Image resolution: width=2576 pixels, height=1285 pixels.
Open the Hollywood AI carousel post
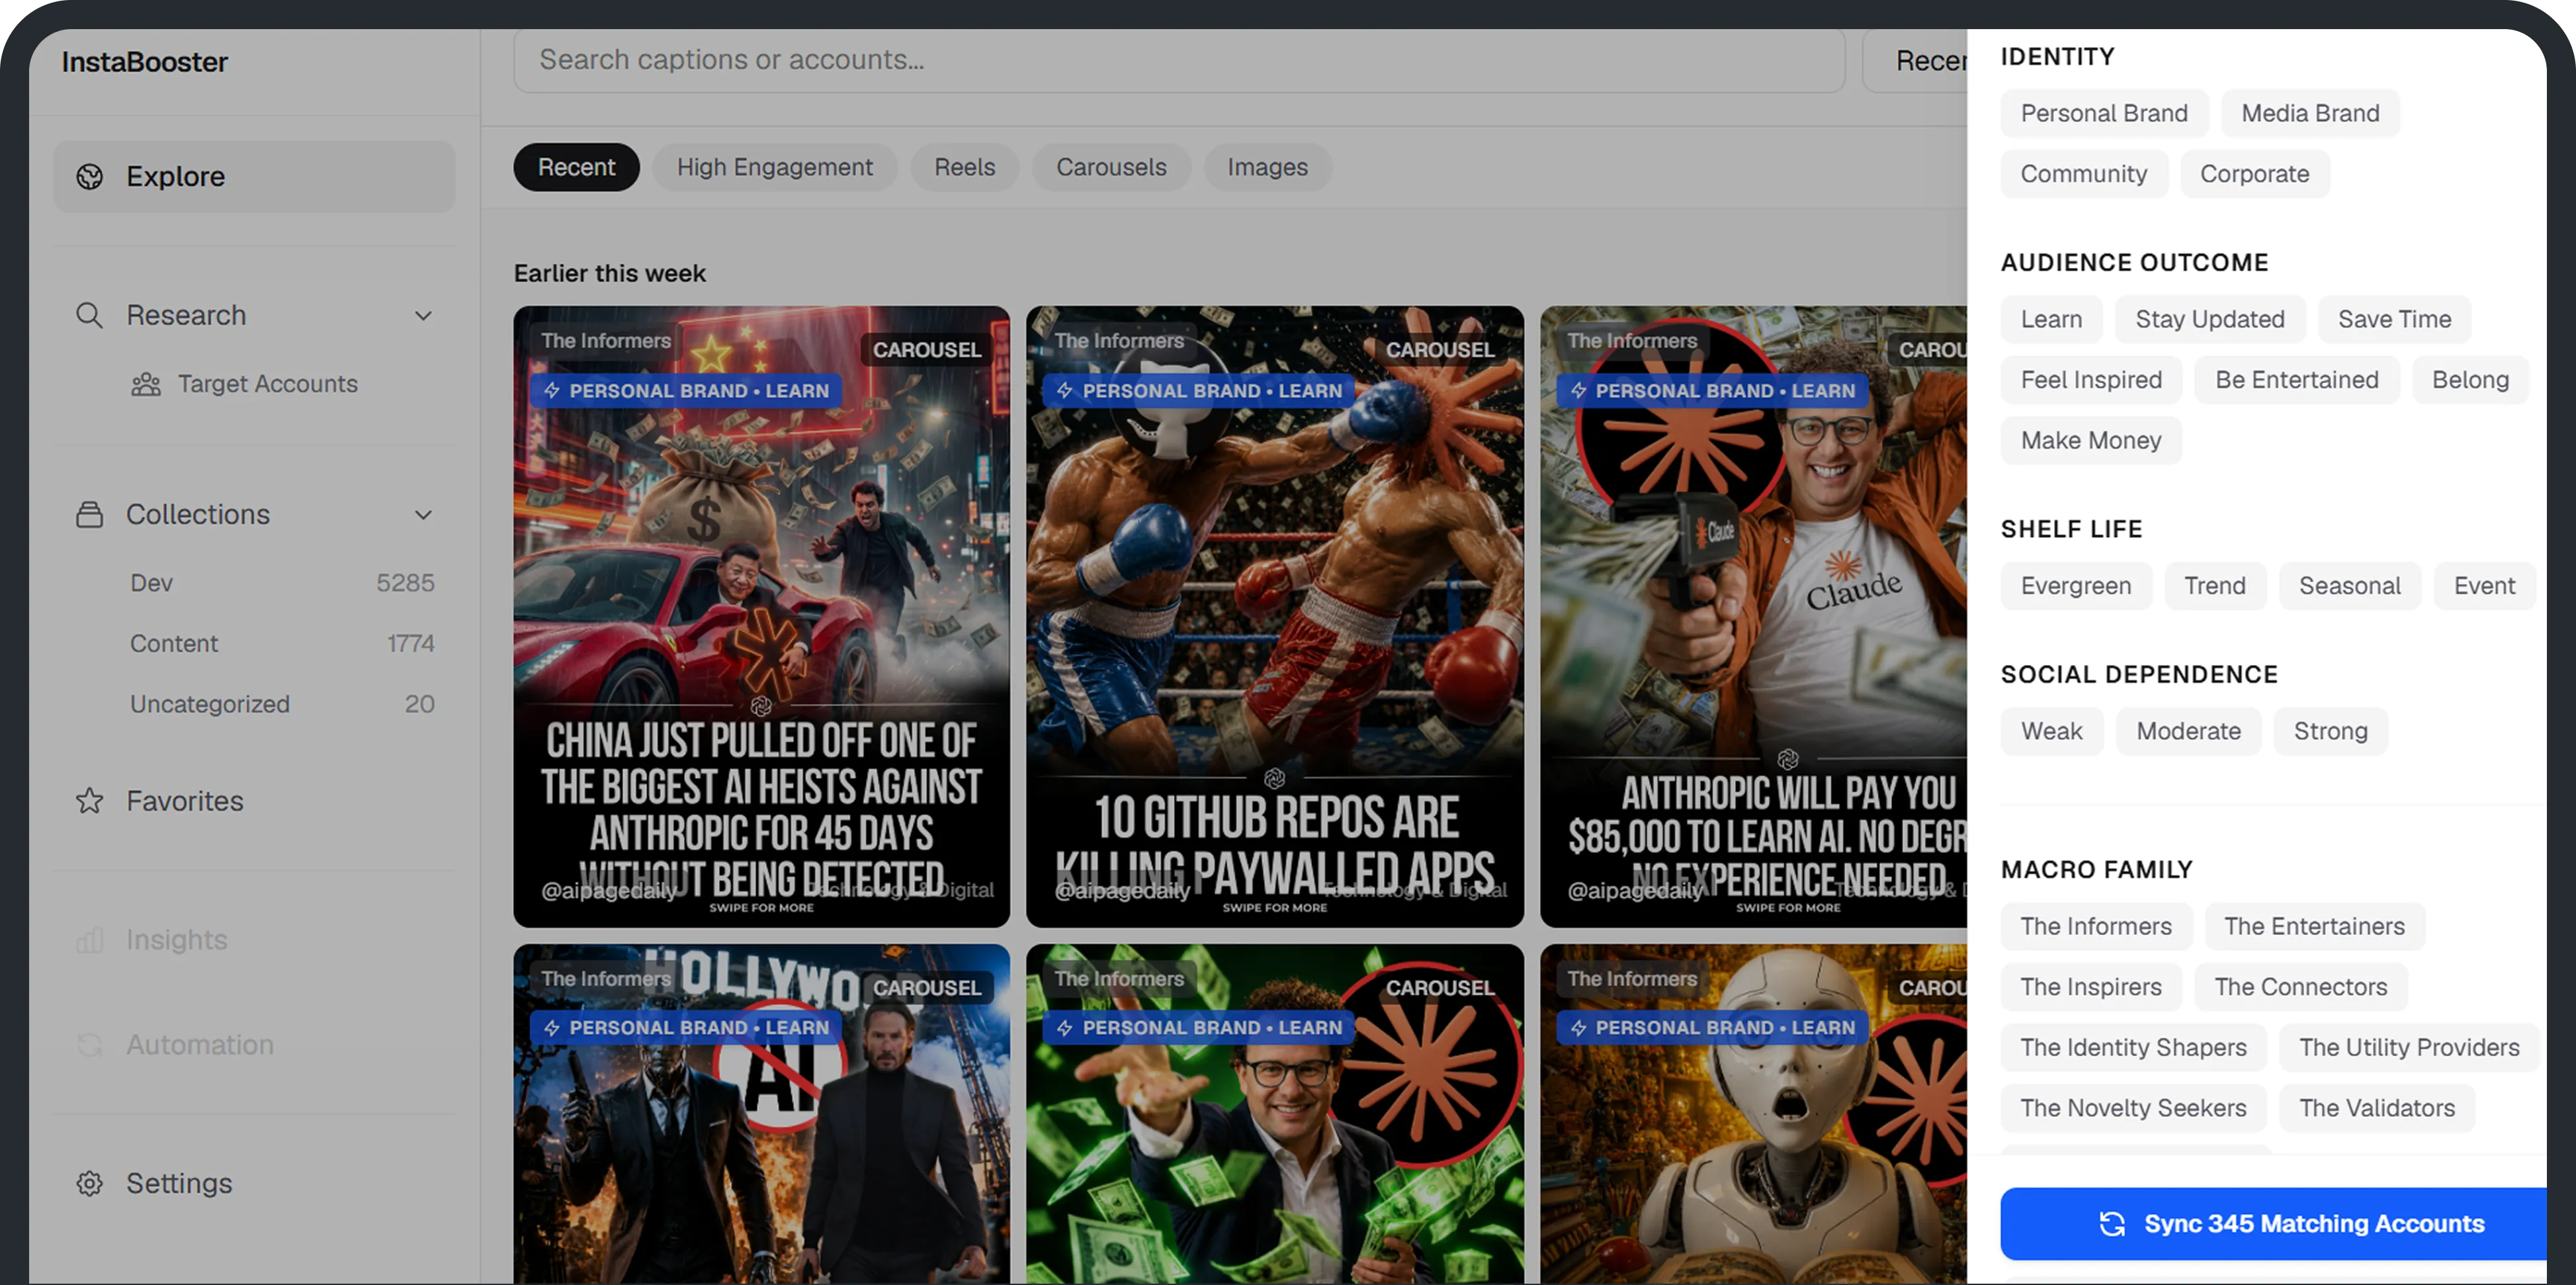761,1114
